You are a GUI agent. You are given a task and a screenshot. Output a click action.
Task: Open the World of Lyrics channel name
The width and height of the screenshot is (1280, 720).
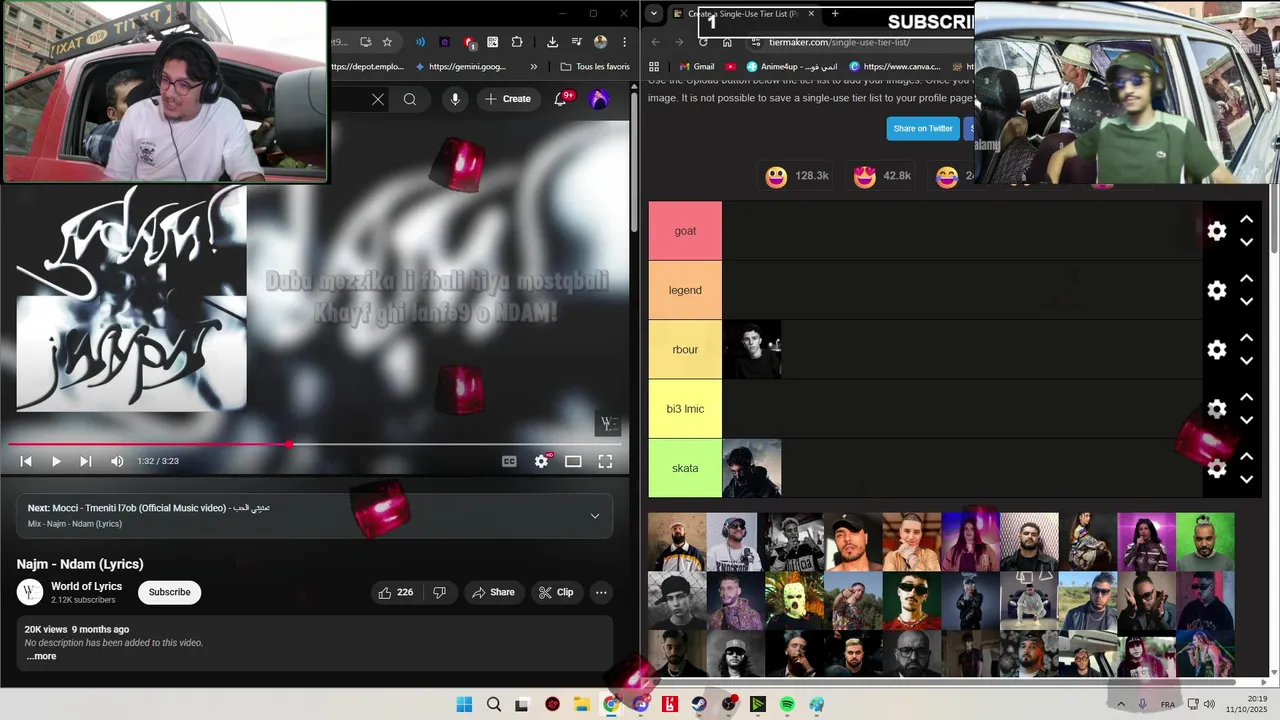tap(87, 586)
